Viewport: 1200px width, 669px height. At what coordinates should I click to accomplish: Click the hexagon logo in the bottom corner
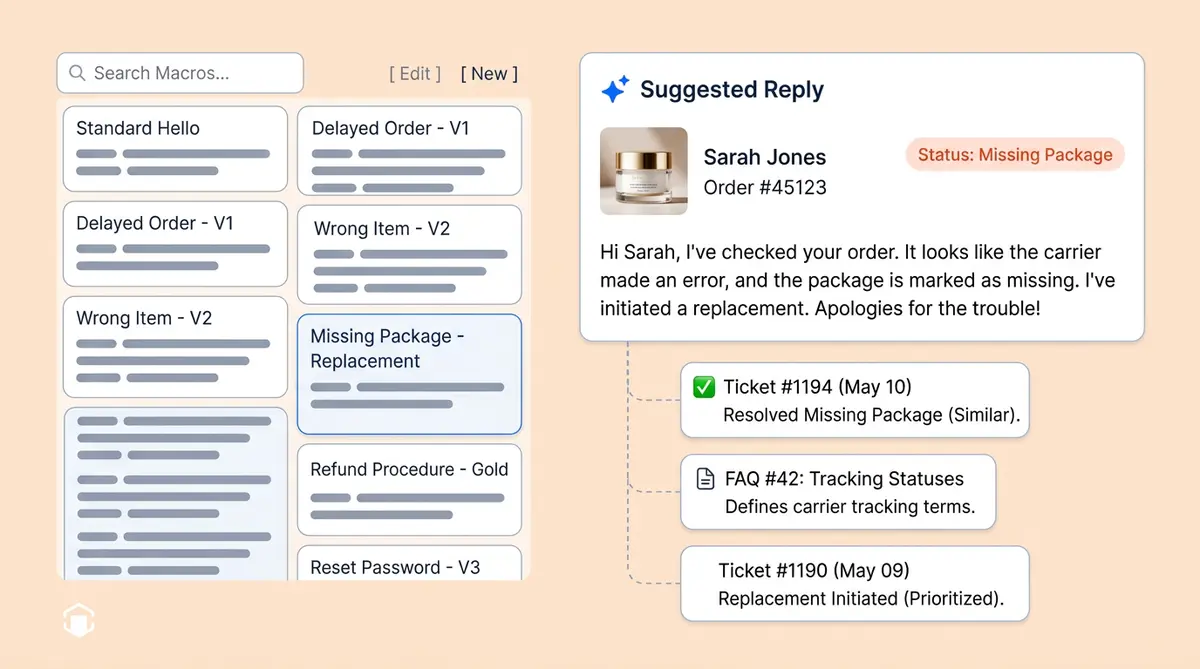(78, 620)
